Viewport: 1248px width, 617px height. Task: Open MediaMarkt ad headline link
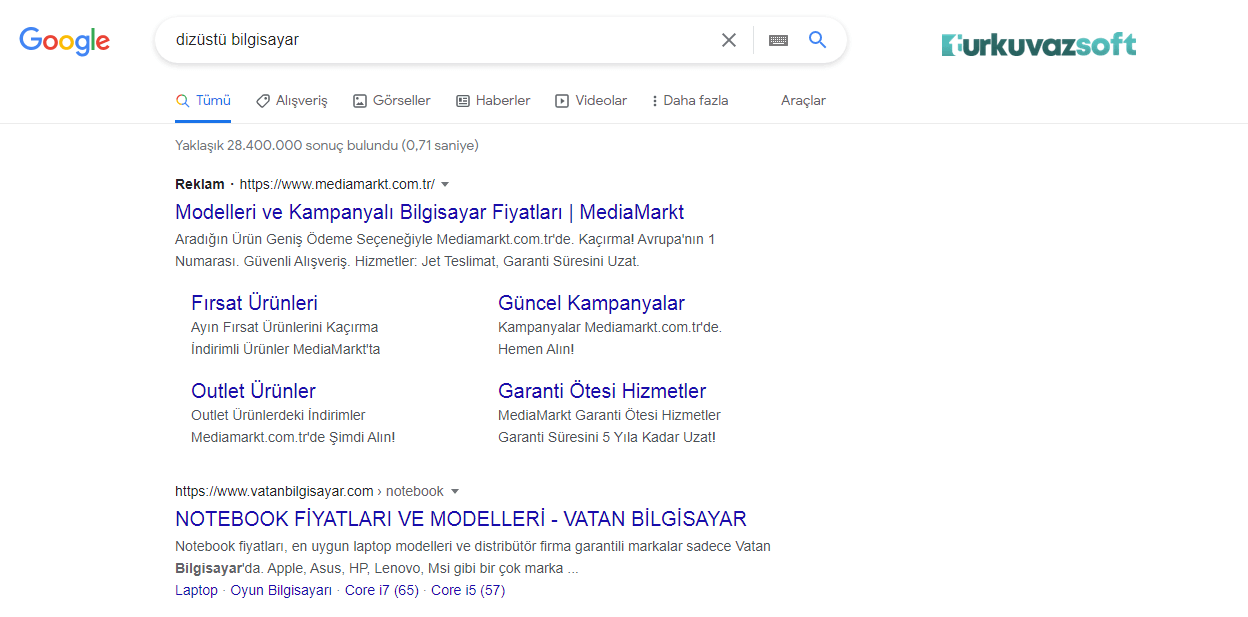click(x=429, y=212)
